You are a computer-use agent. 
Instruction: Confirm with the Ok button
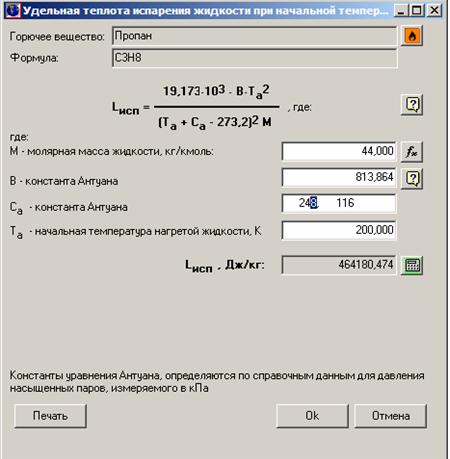312,416
